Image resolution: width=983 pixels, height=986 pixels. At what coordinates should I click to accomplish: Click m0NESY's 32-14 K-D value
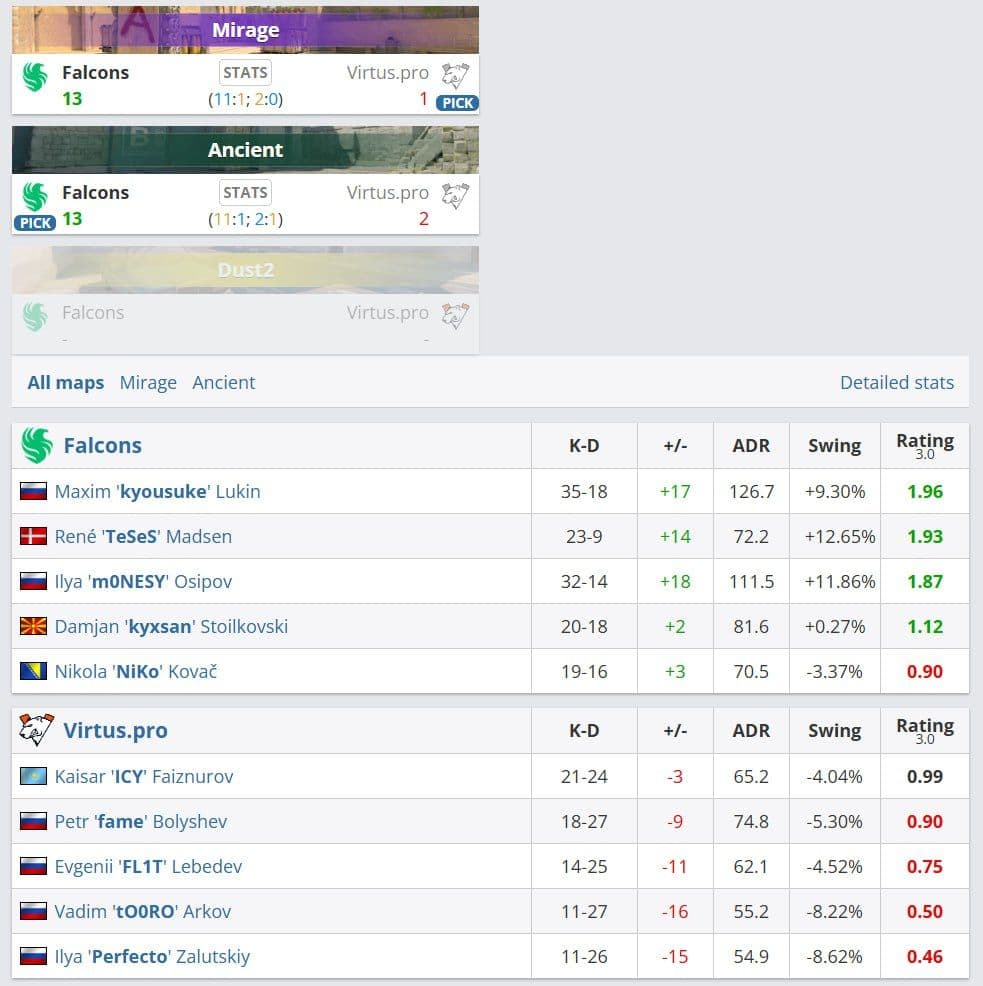pos(584,581)
